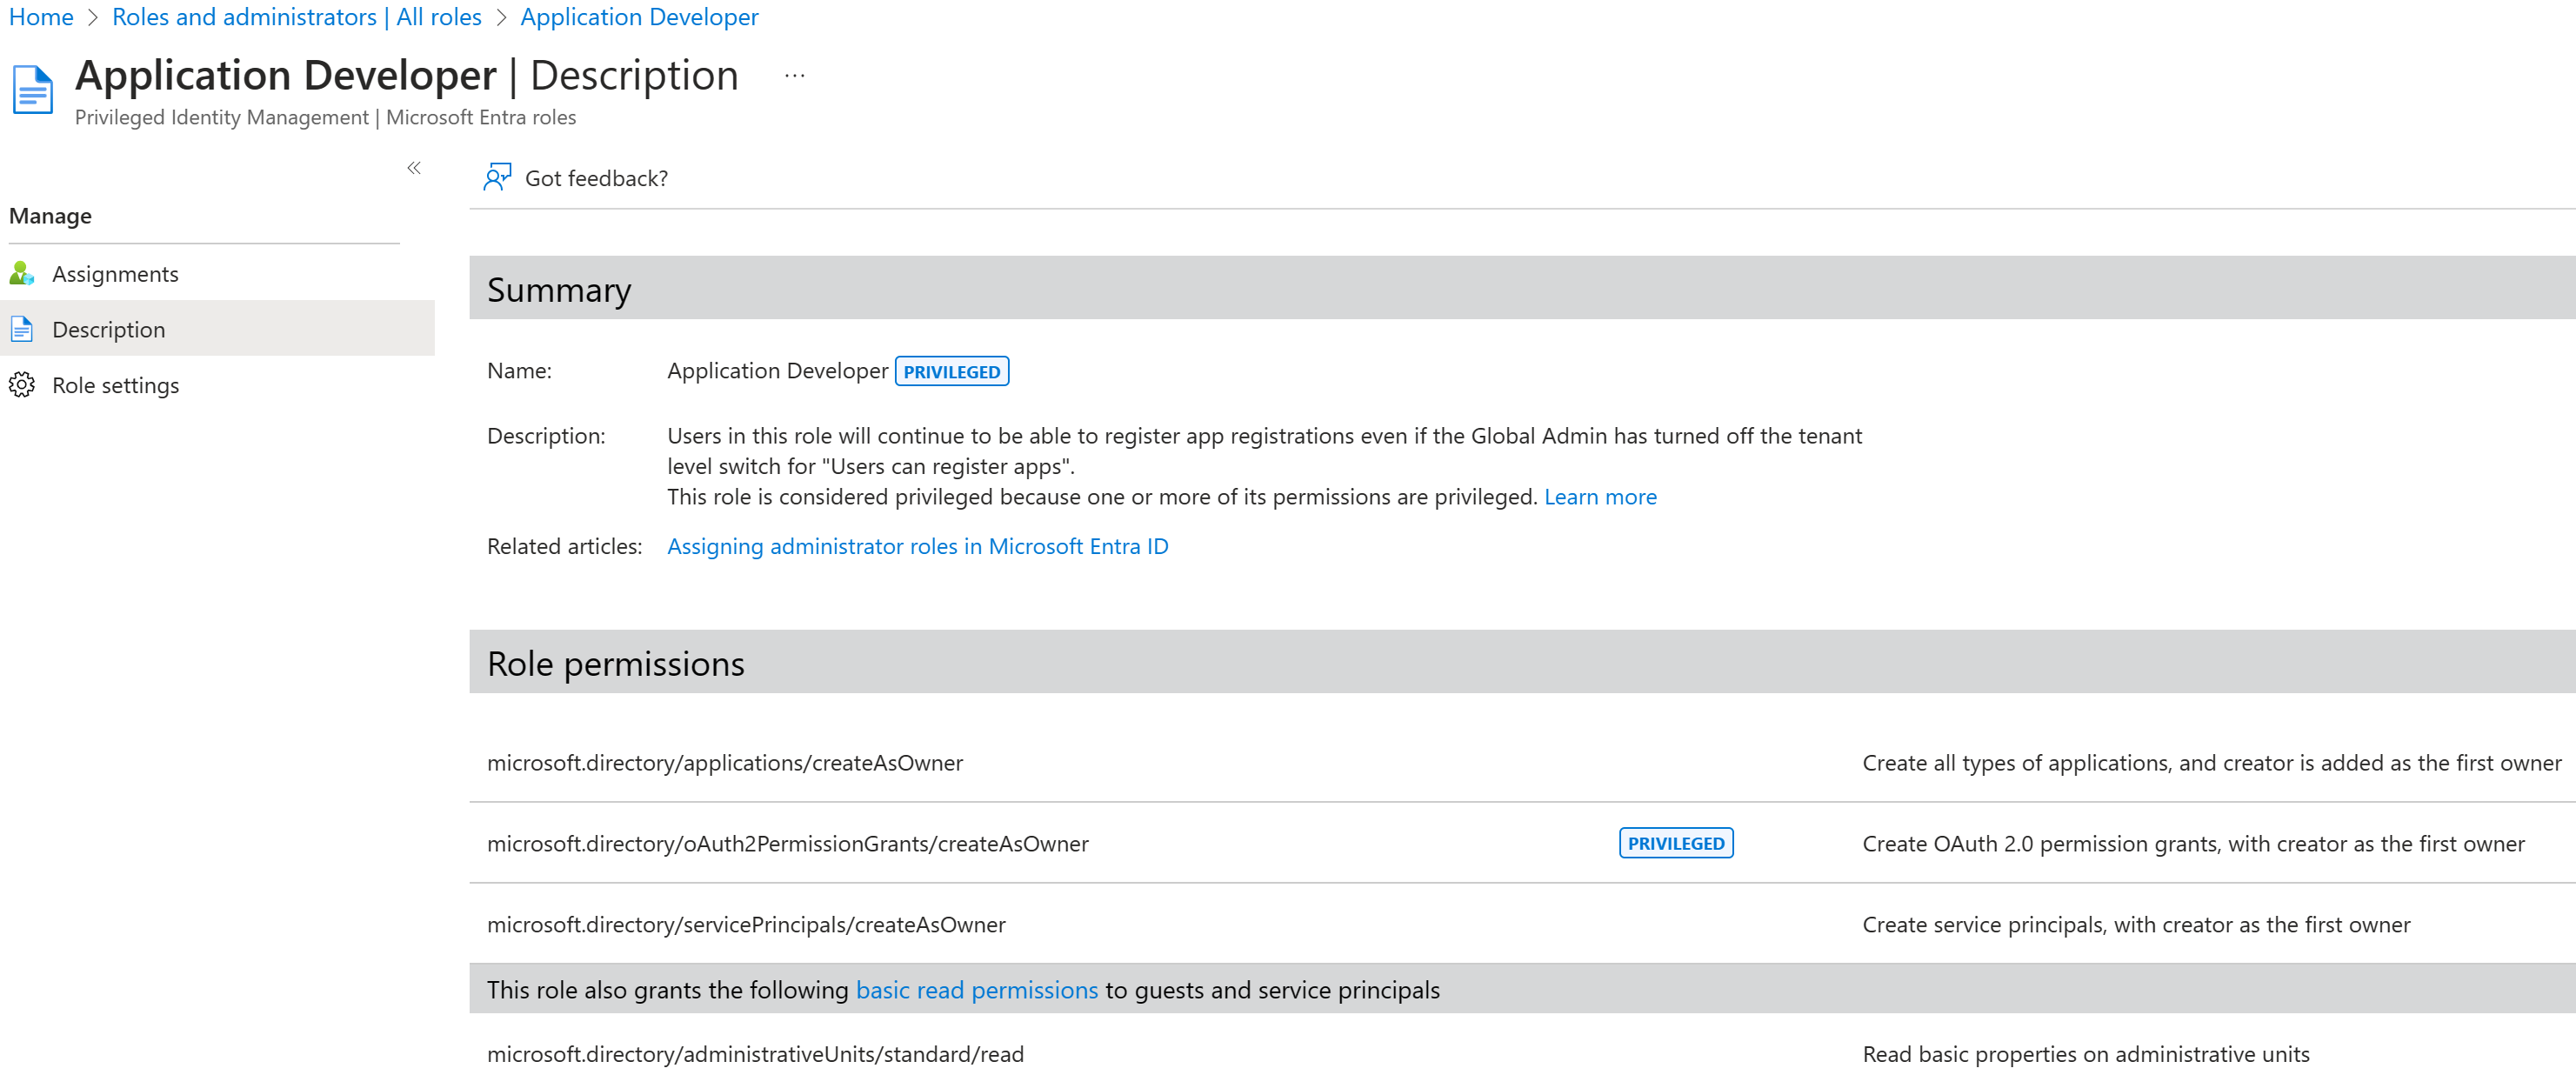
Task: Click the Got feedback person icon
Action: (497, 177)
